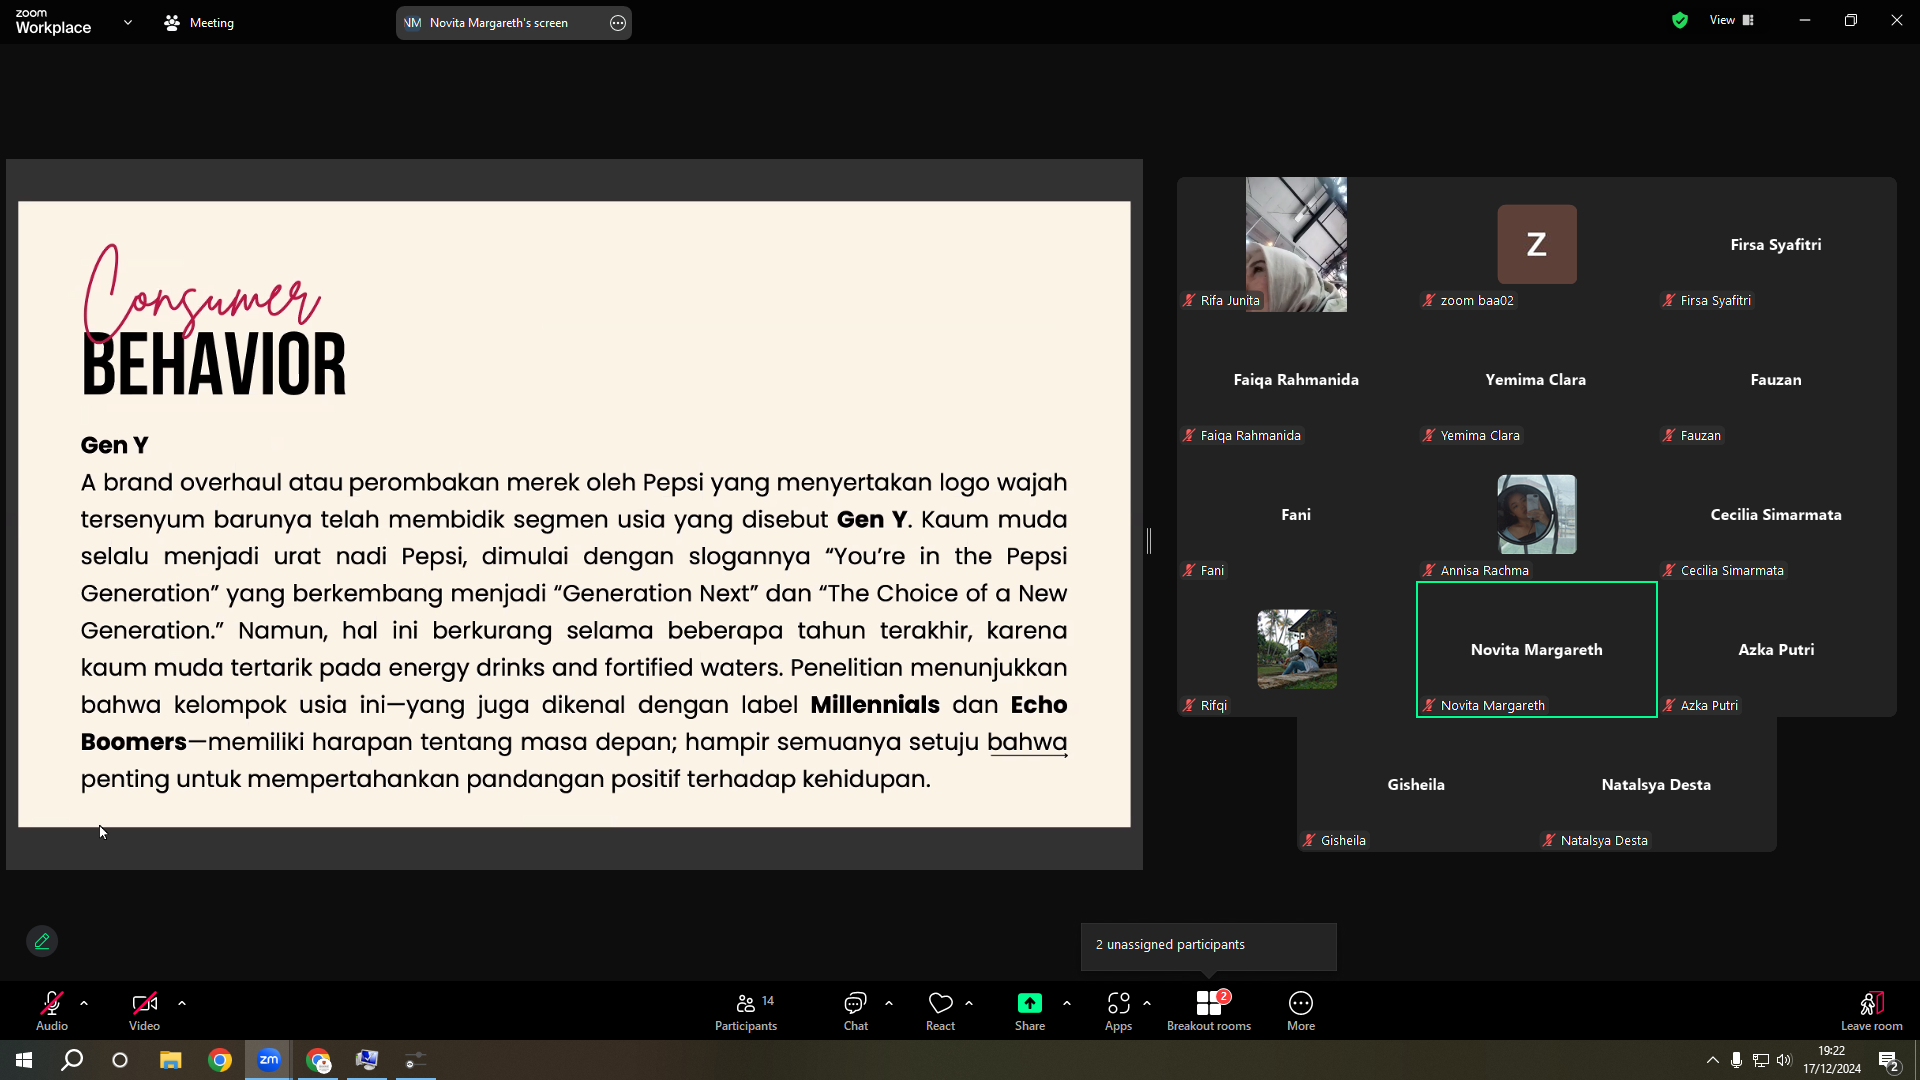Screen dimensions: 1920x1080
Task: Select Rifqi's profile picture tile
Action: point(1297,649)
